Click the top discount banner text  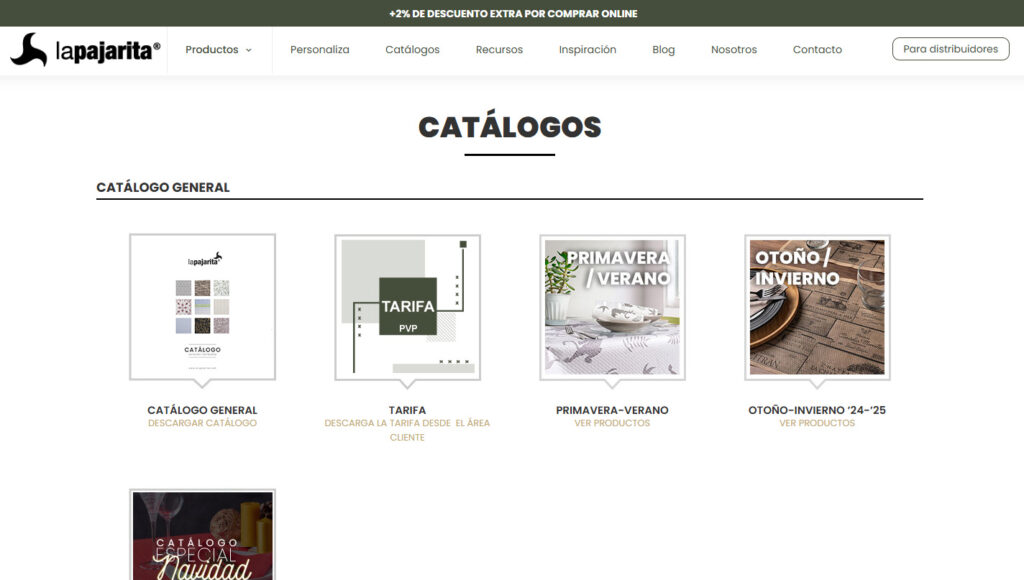[x=513, y=13]
